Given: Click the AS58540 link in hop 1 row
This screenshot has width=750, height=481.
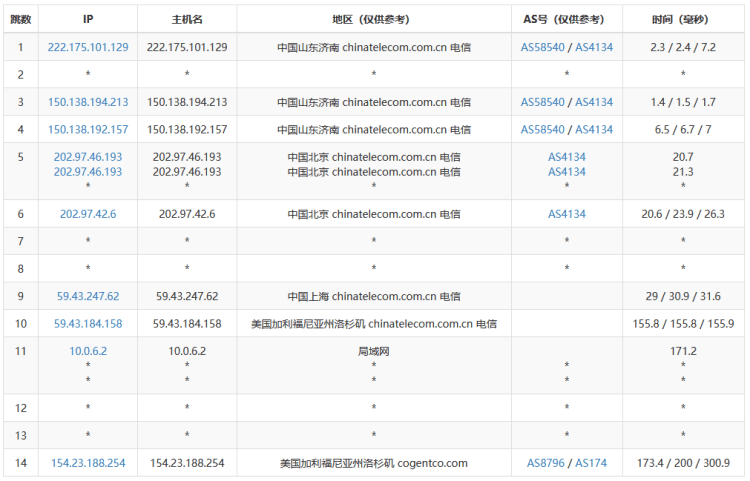Looking at the screenshot, I should pos(543,47).
